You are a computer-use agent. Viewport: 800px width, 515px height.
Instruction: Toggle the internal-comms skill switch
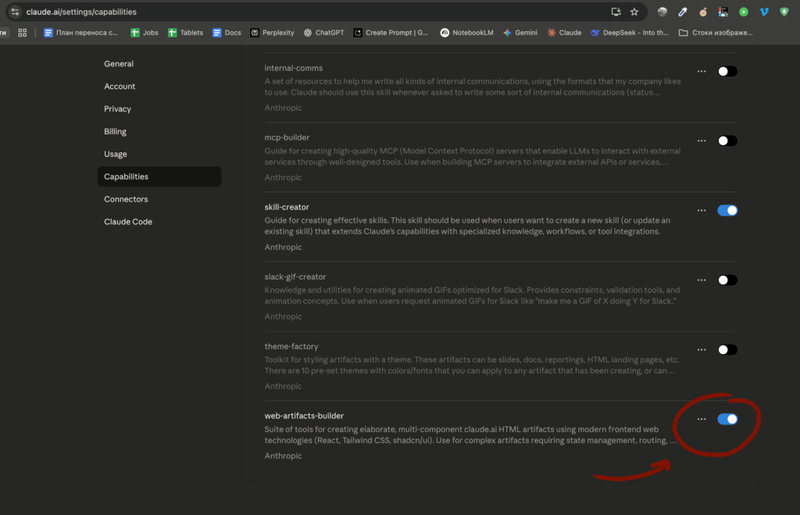[x=727, y=71]
